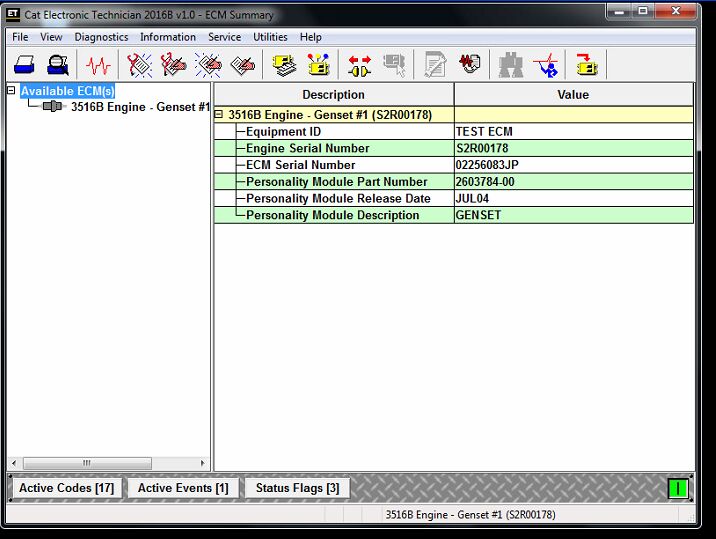Click the 02256083JP value cell
This screenshot has height=539, width=716.
574,165
